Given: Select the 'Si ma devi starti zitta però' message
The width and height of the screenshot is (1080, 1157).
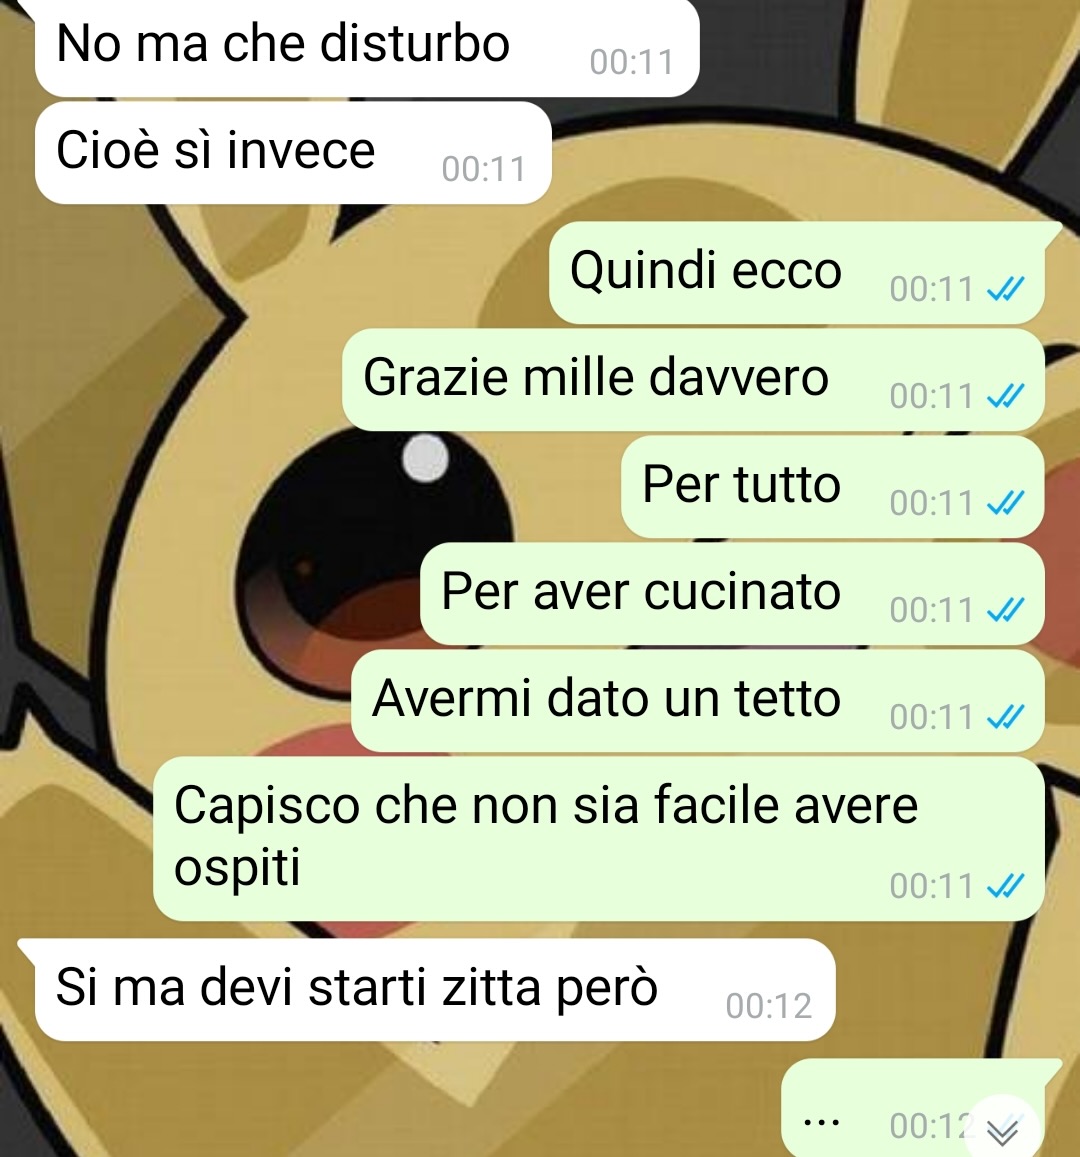Looking at the screenshot, I should (435, 990).
